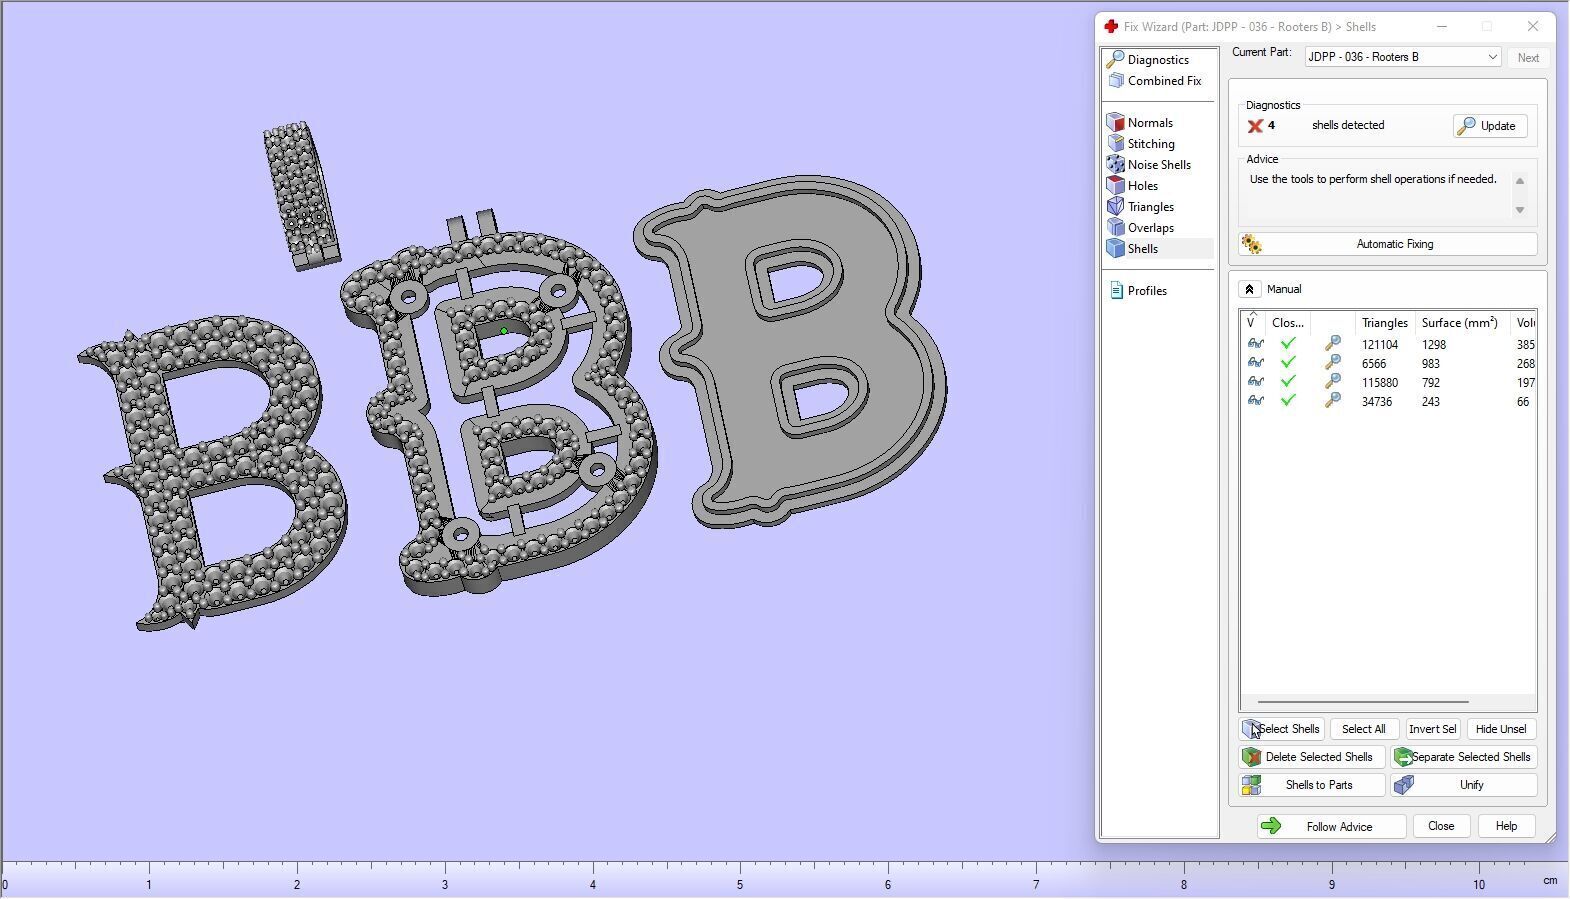
Task: Click the Holes icon
Action: pos(1116,186)
